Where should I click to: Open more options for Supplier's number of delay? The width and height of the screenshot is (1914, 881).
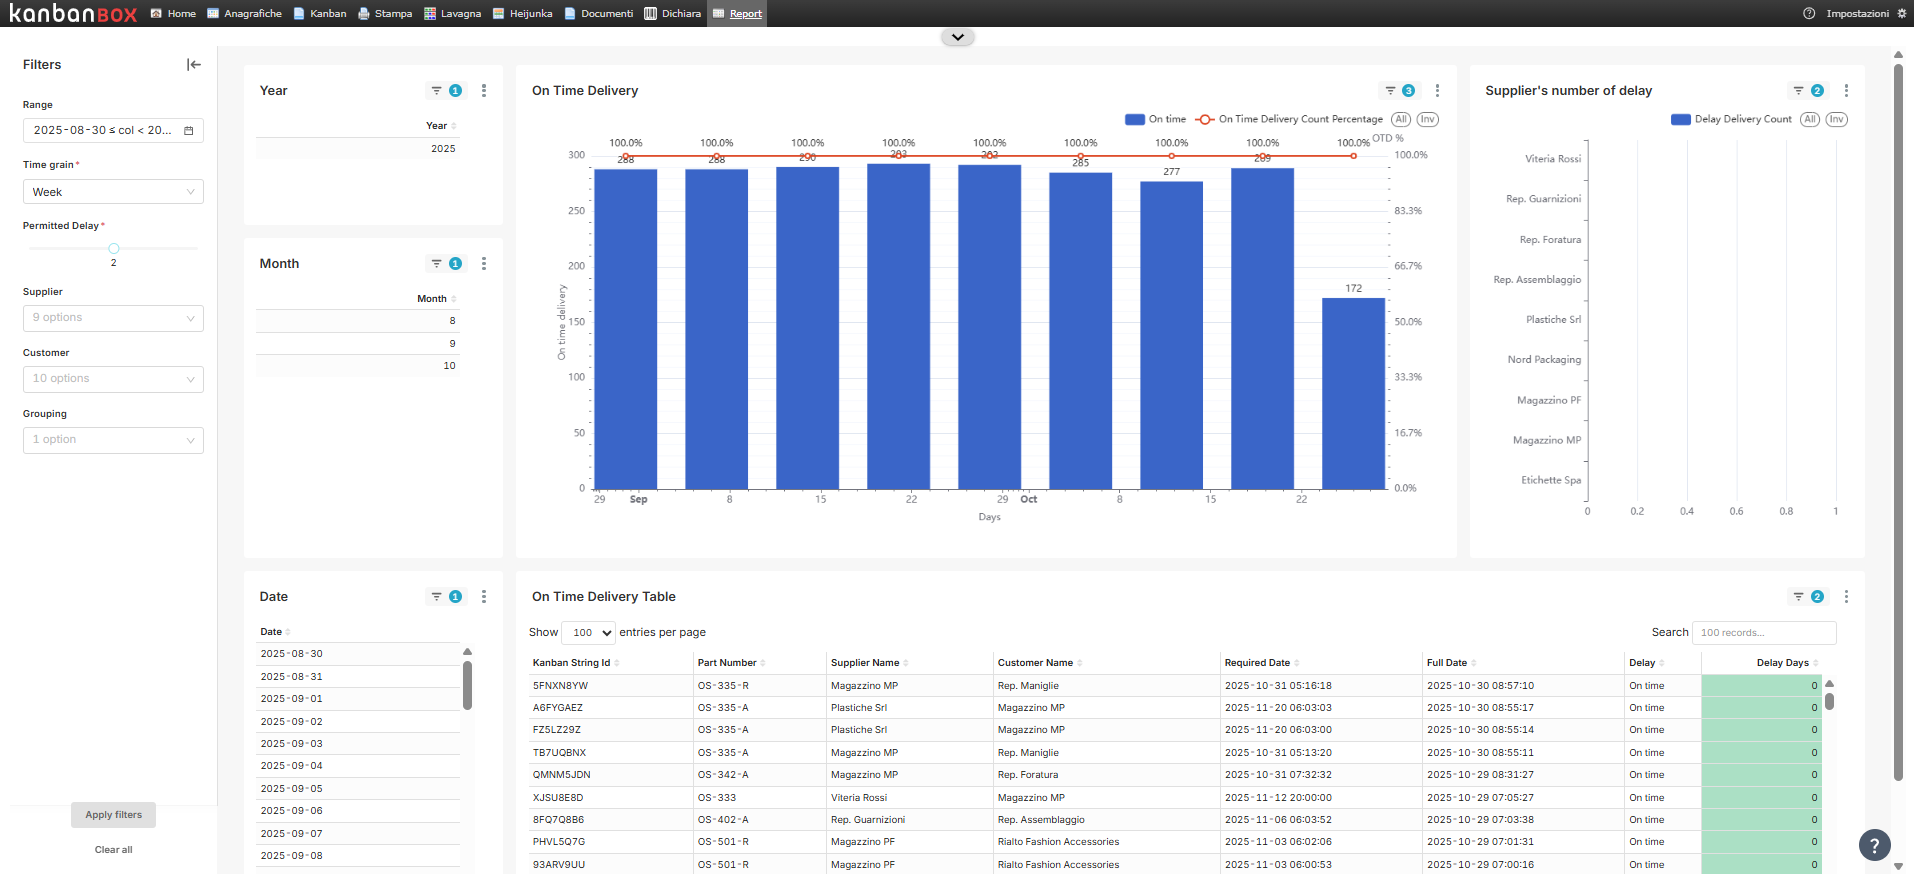coord(1846,91)
